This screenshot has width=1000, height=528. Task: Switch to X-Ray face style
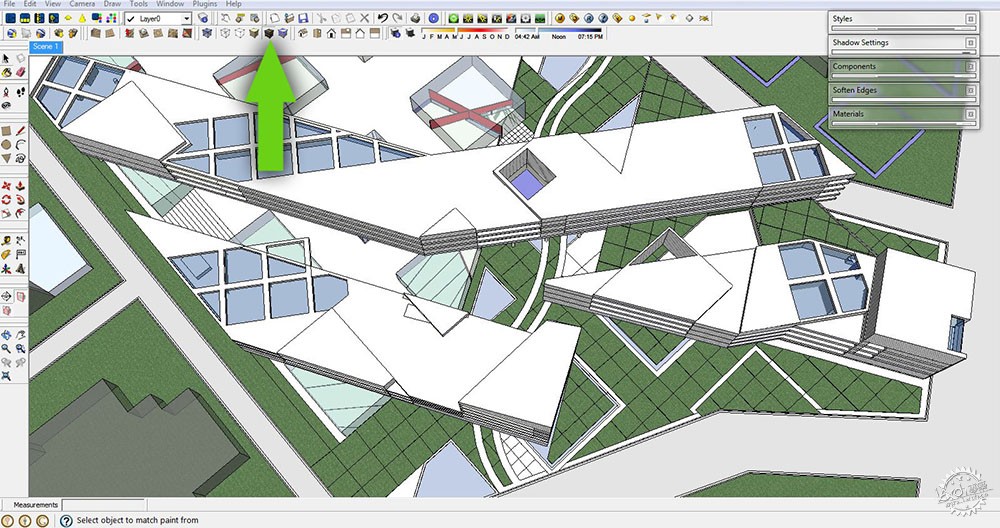point(206,33)
